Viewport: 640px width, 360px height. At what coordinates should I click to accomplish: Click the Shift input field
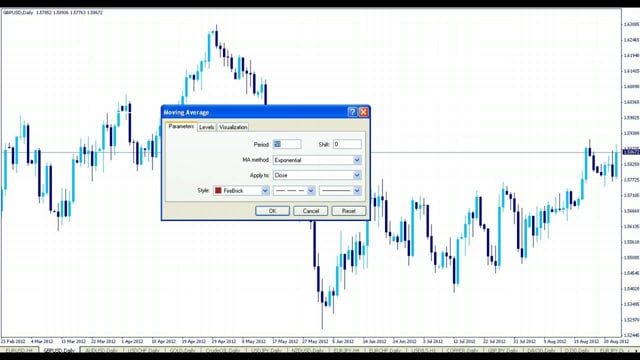coord(347,144)
